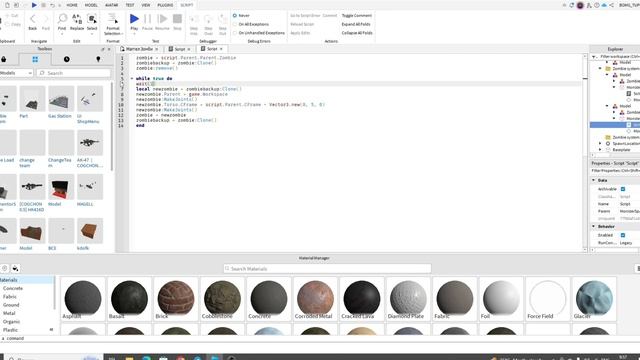640x360 pixels.
Task: Toggle the Archivable checkbox in Properties
Action: 623,189
